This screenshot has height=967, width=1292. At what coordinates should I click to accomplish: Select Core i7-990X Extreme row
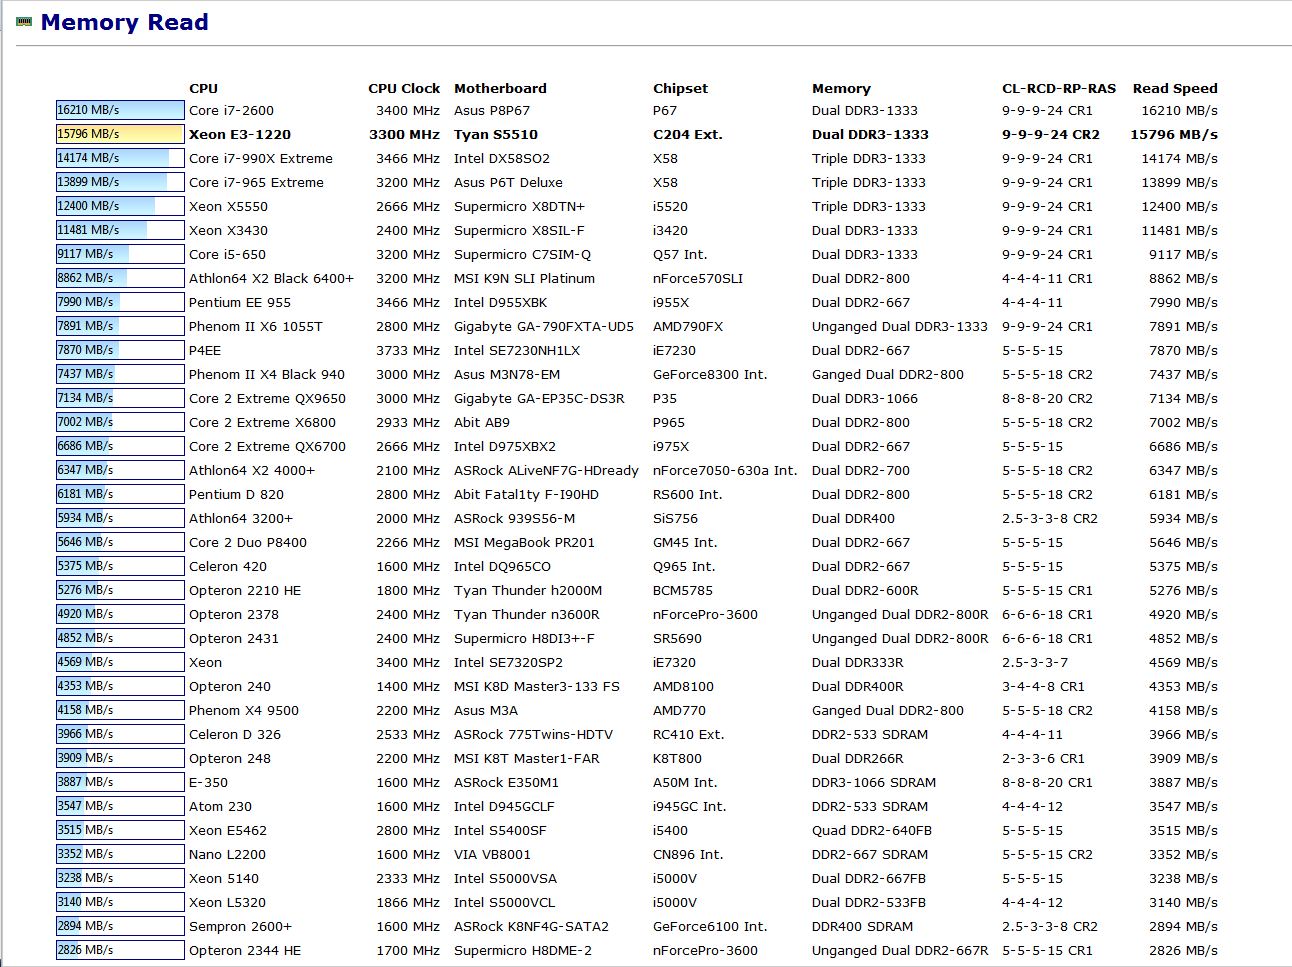(x=261, y=159)
